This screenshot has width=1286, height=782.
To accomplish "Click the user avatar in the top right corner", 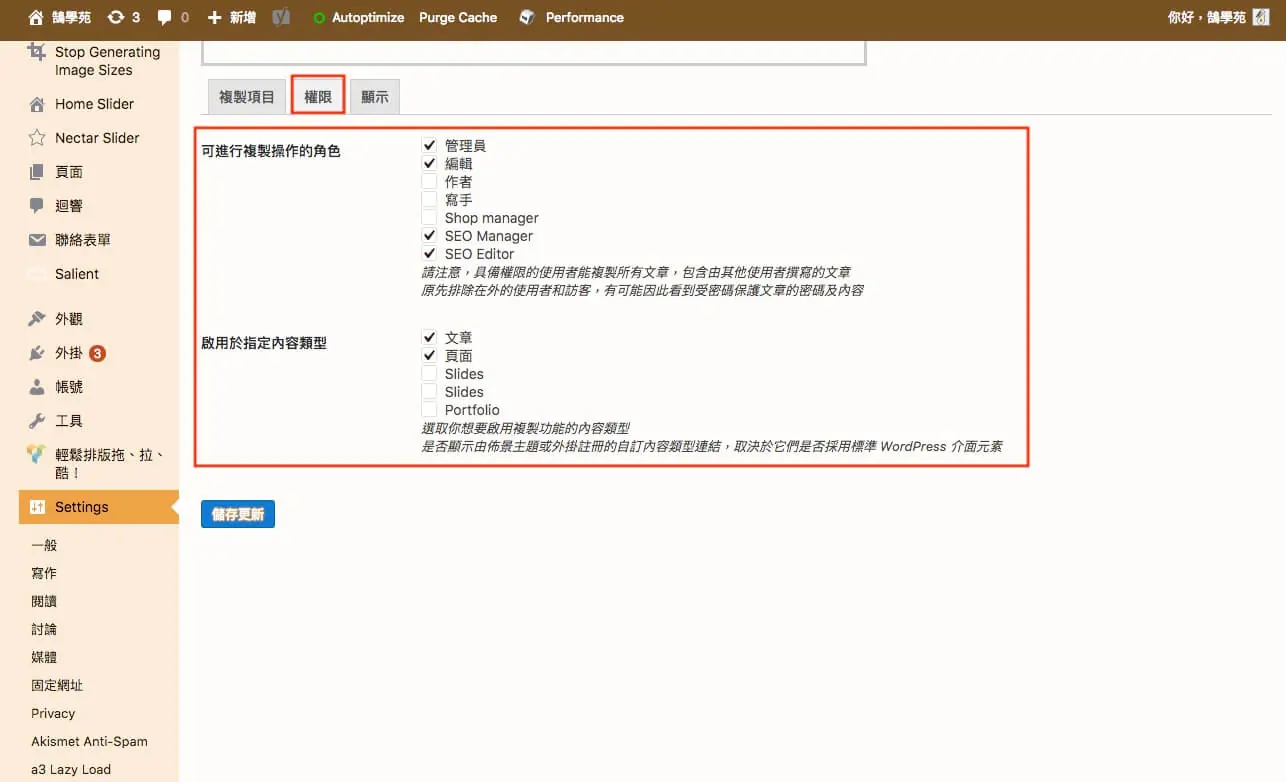I will coord(1260,17).
